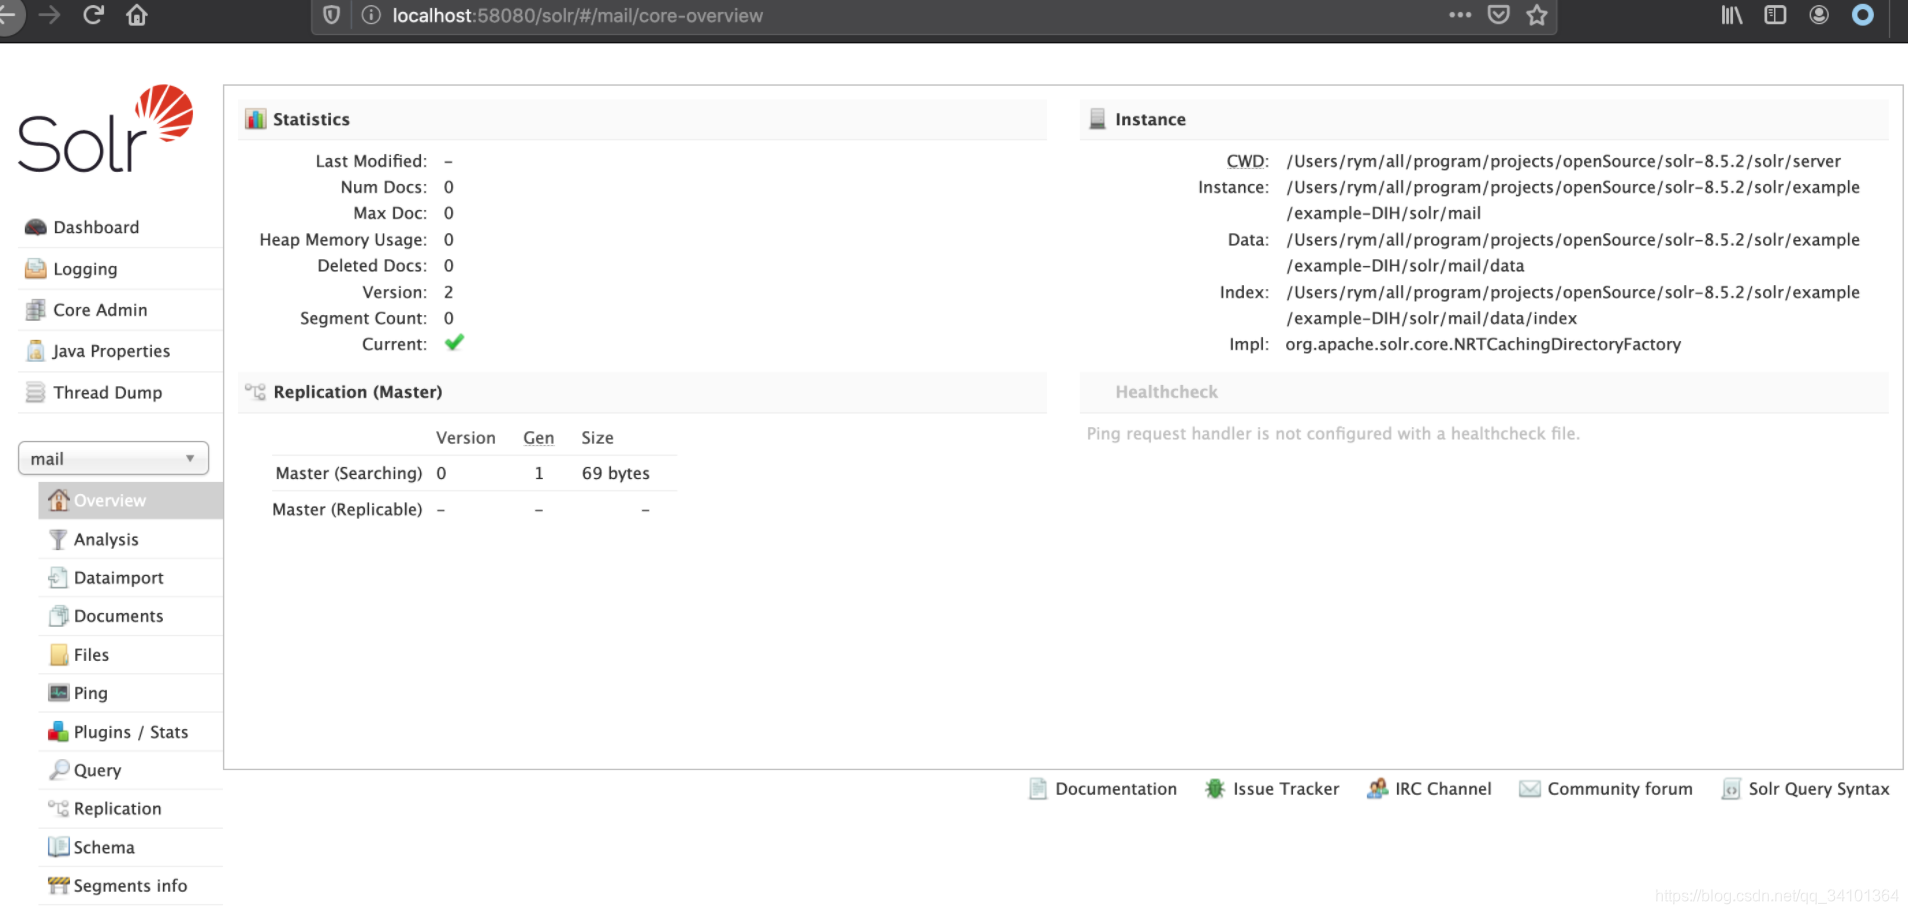Click the Files folder icon

coord(58,655)
